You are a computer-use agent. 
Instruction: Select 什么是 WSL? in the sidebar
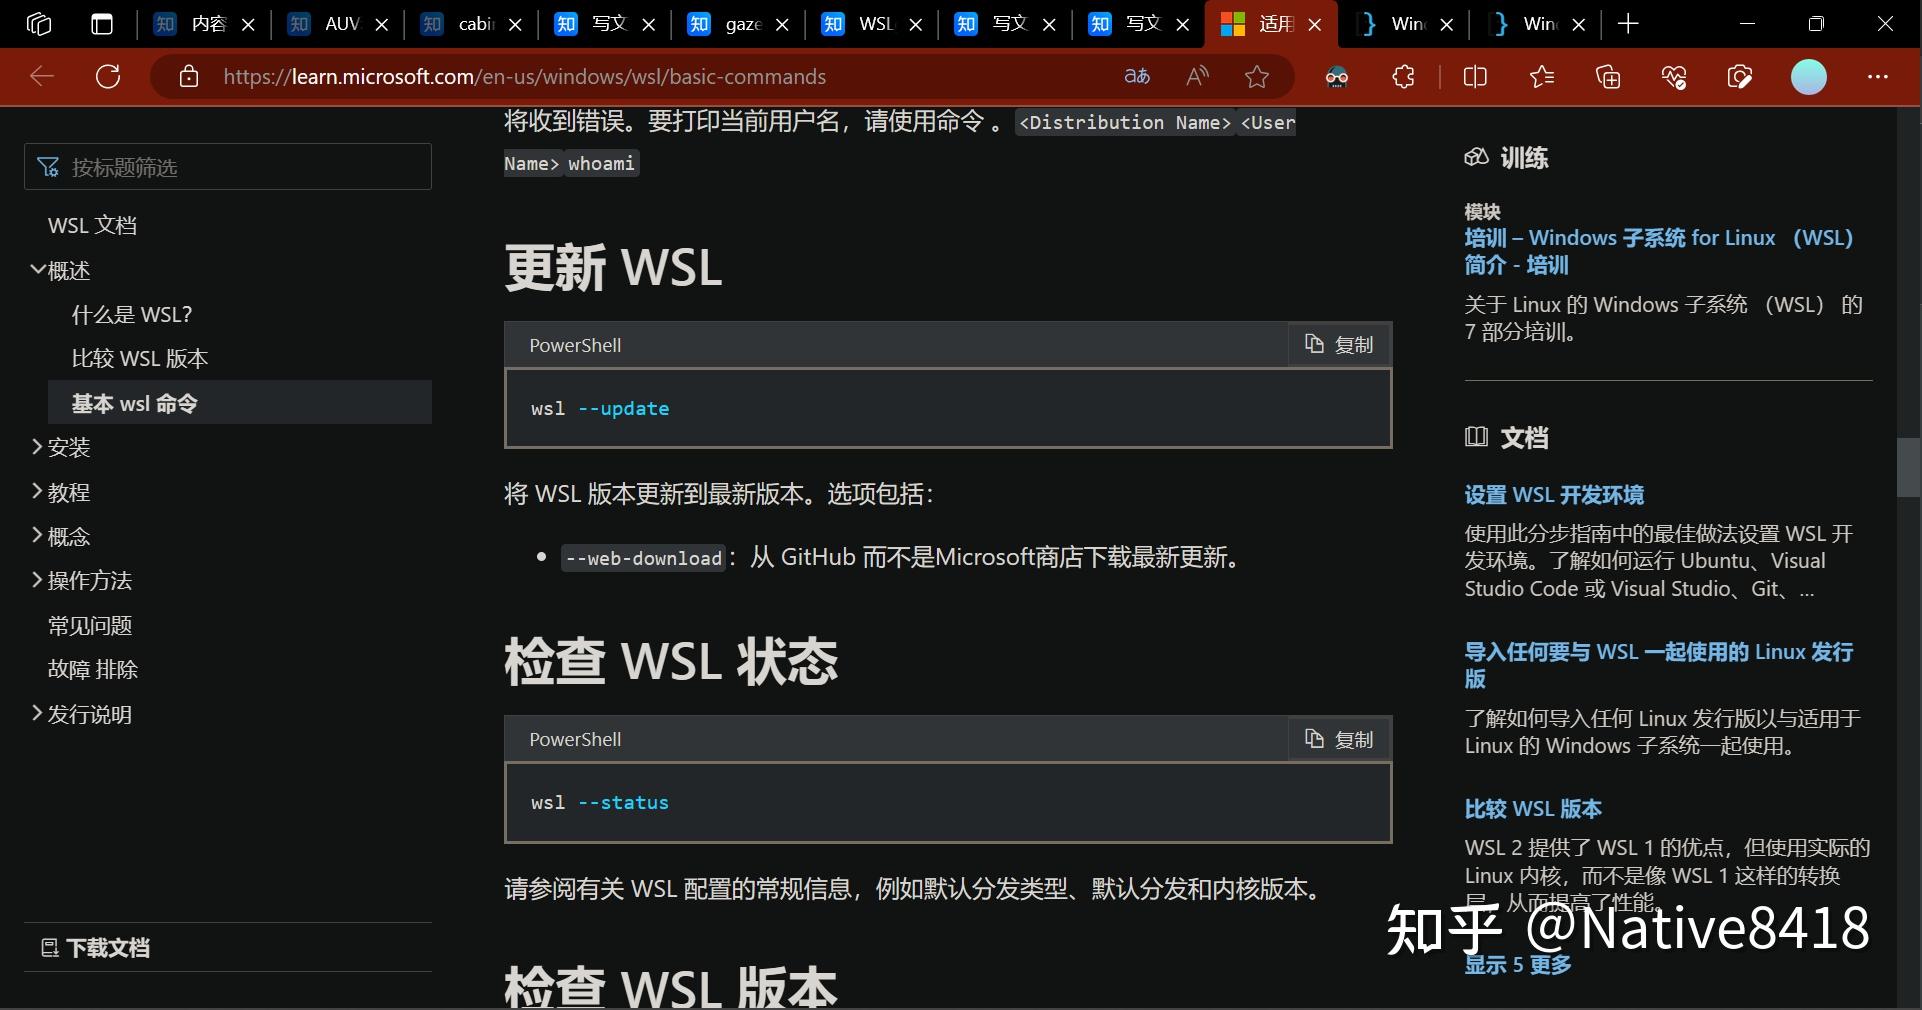(x=131, y=313)
